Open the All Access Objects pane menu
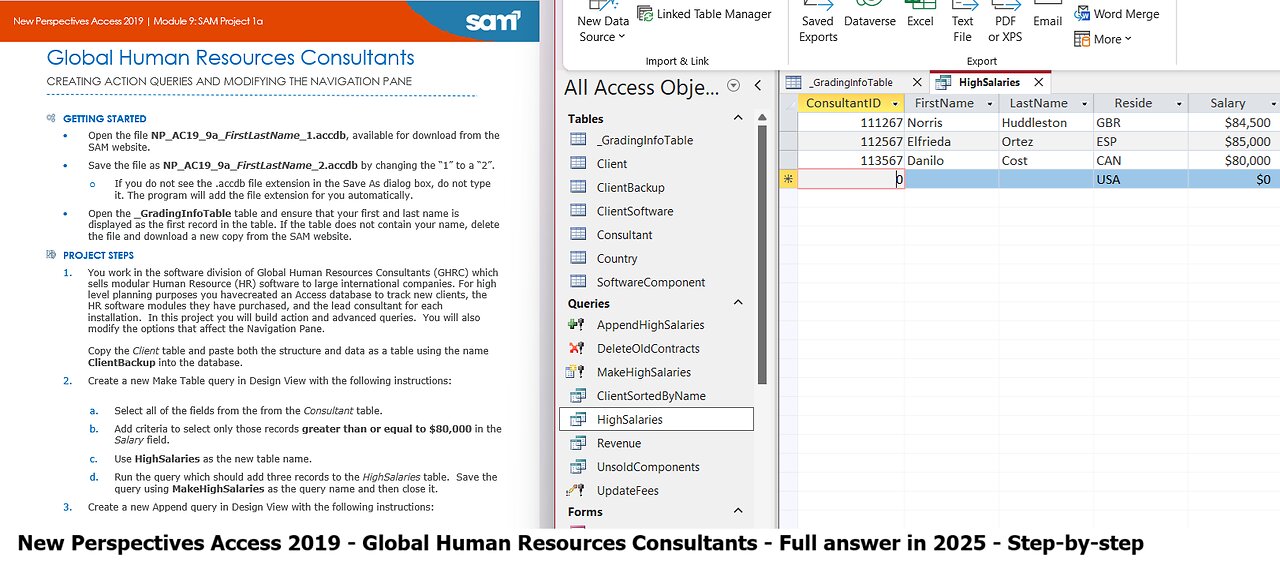1280x565 pixels. point(734,86)
